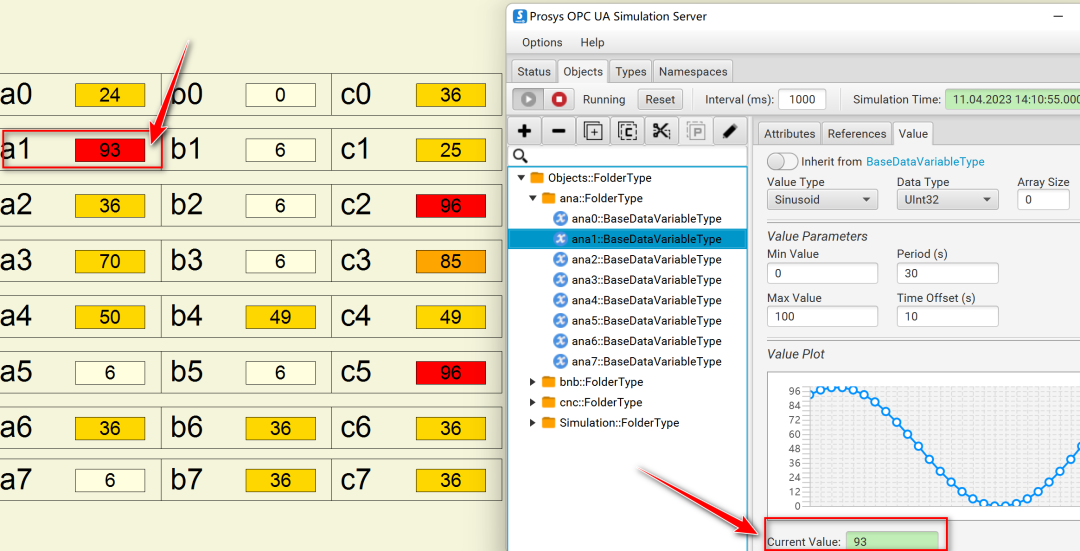The height and width of the screenshot is (551, 1080).
Task: Open the Value Type Sinusoid dropdown
Action: 822,200
